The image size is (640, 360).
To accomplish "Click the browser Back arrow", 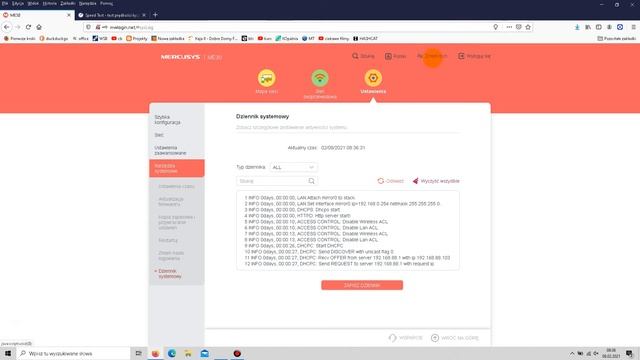I will [x=7, y=27].
